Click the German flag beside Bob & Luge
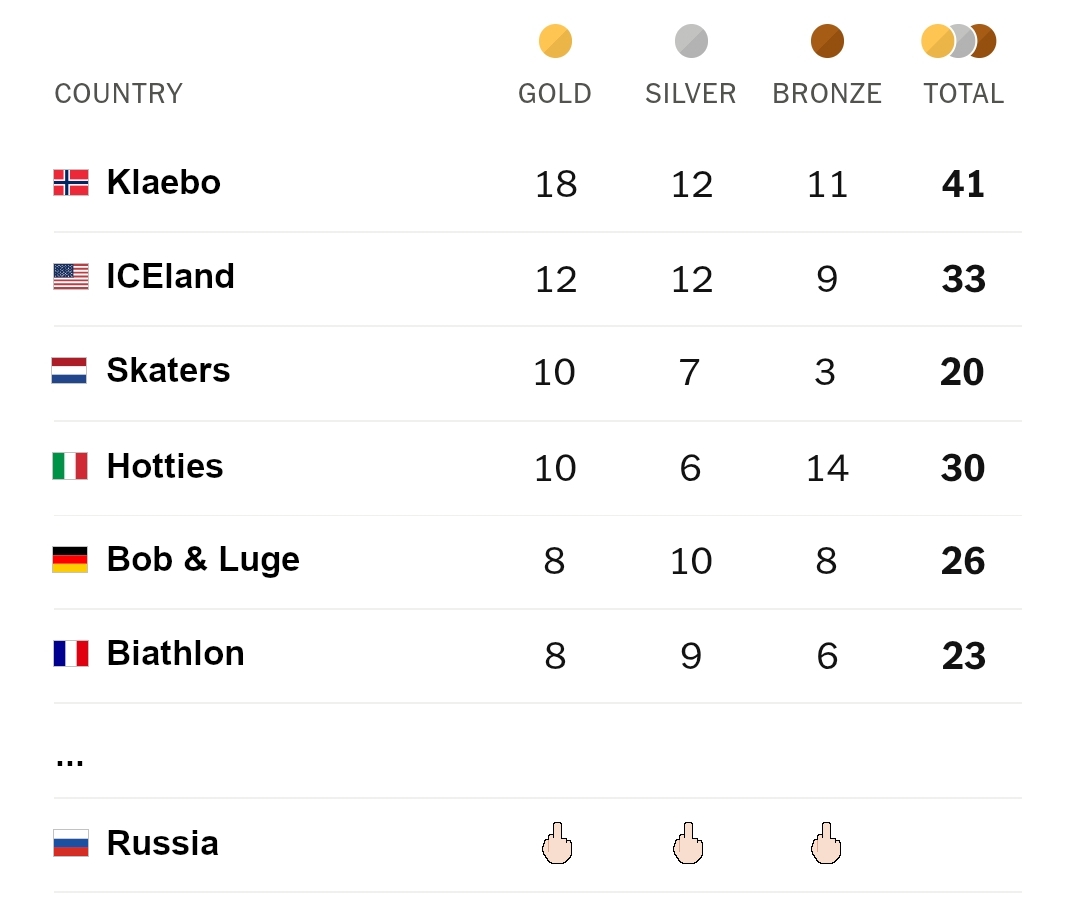The image size is (1078, 906). [70, 559]
